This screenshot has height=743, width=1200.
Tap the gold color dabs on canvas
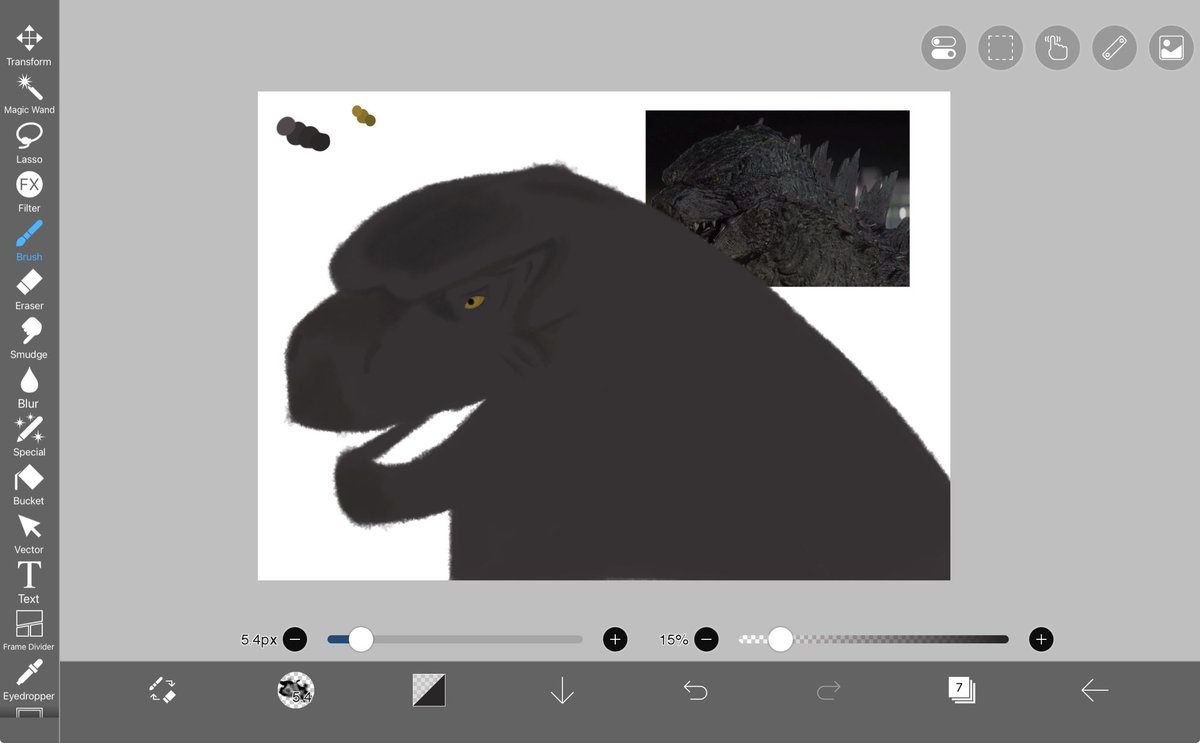tap(364, 116)
